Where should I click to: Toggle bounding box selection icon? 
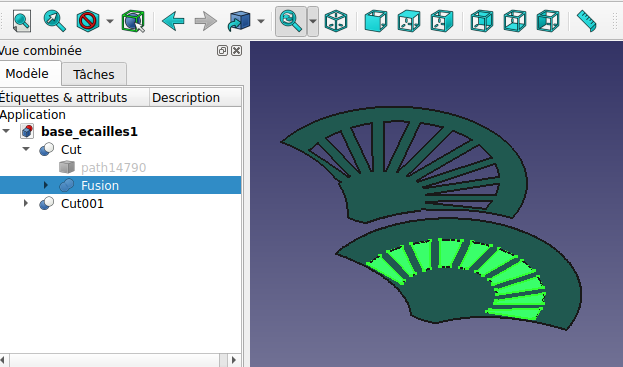point(133,21)
